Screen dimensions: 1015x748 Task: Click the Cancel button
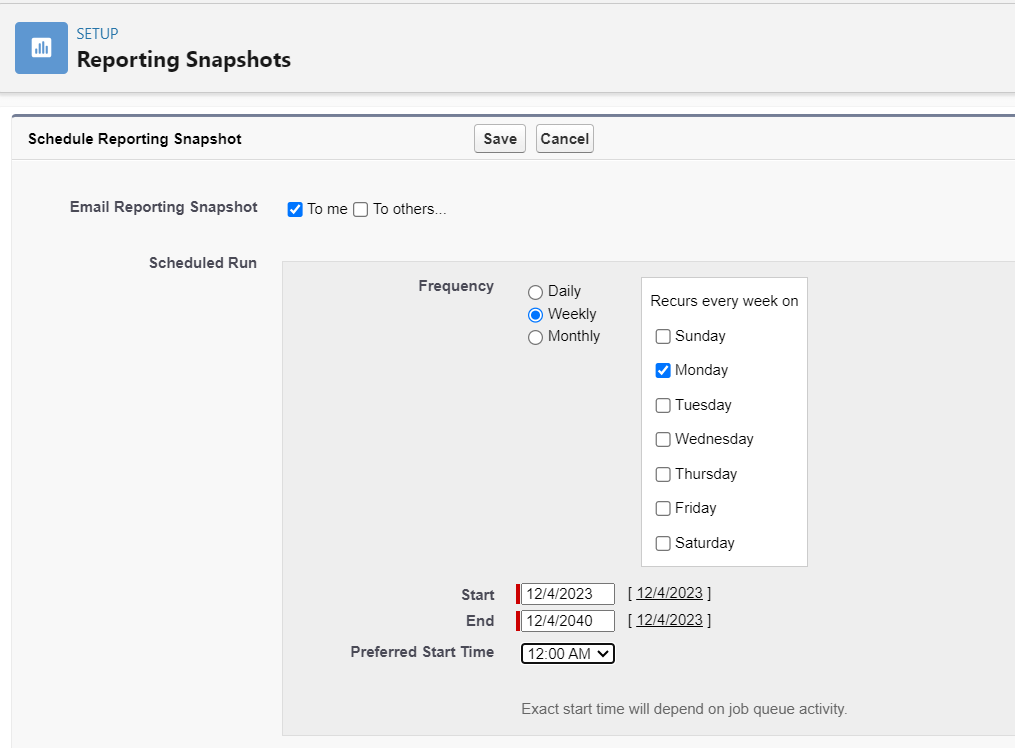tap(565, 139)
